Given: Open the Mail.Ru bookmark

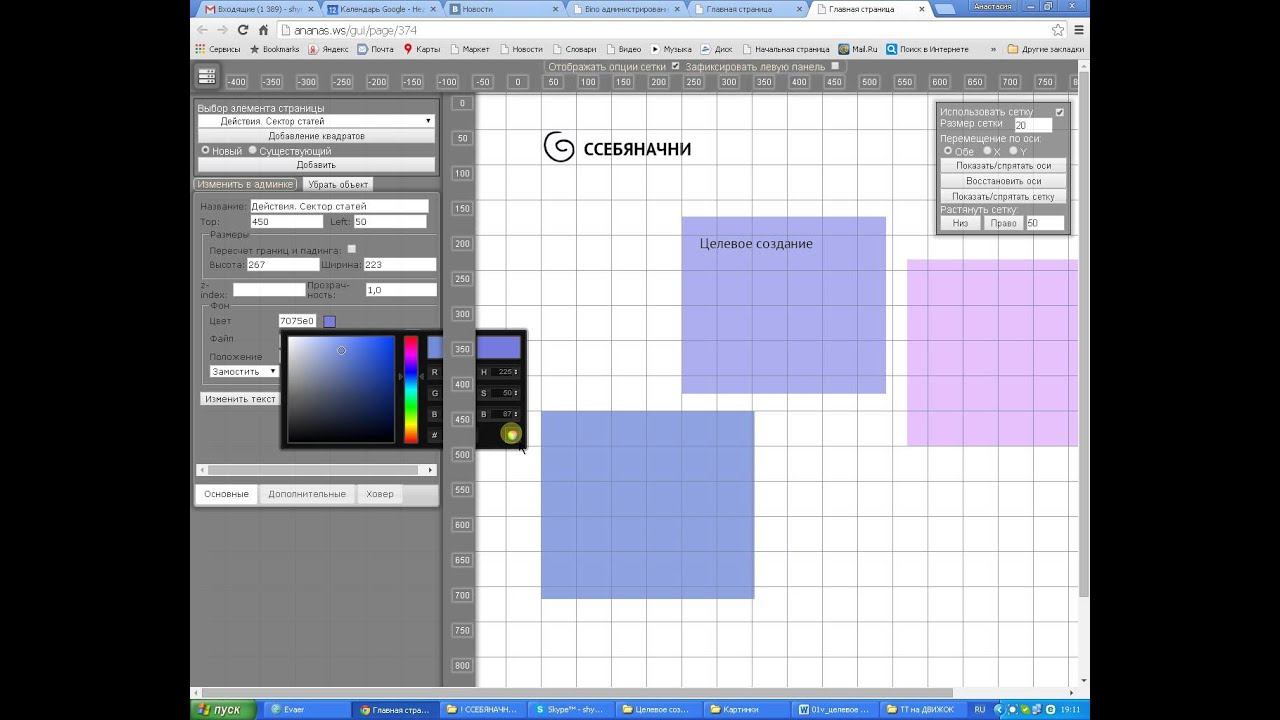Looking at the screenshot, I should point(857,49).
